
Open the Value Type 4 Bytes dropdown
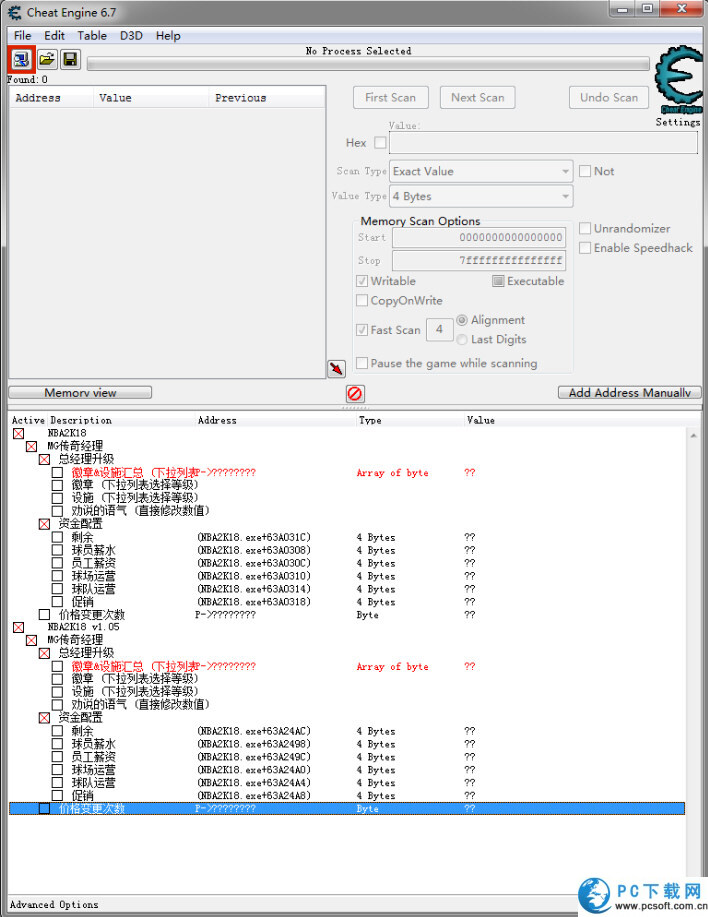481,196
